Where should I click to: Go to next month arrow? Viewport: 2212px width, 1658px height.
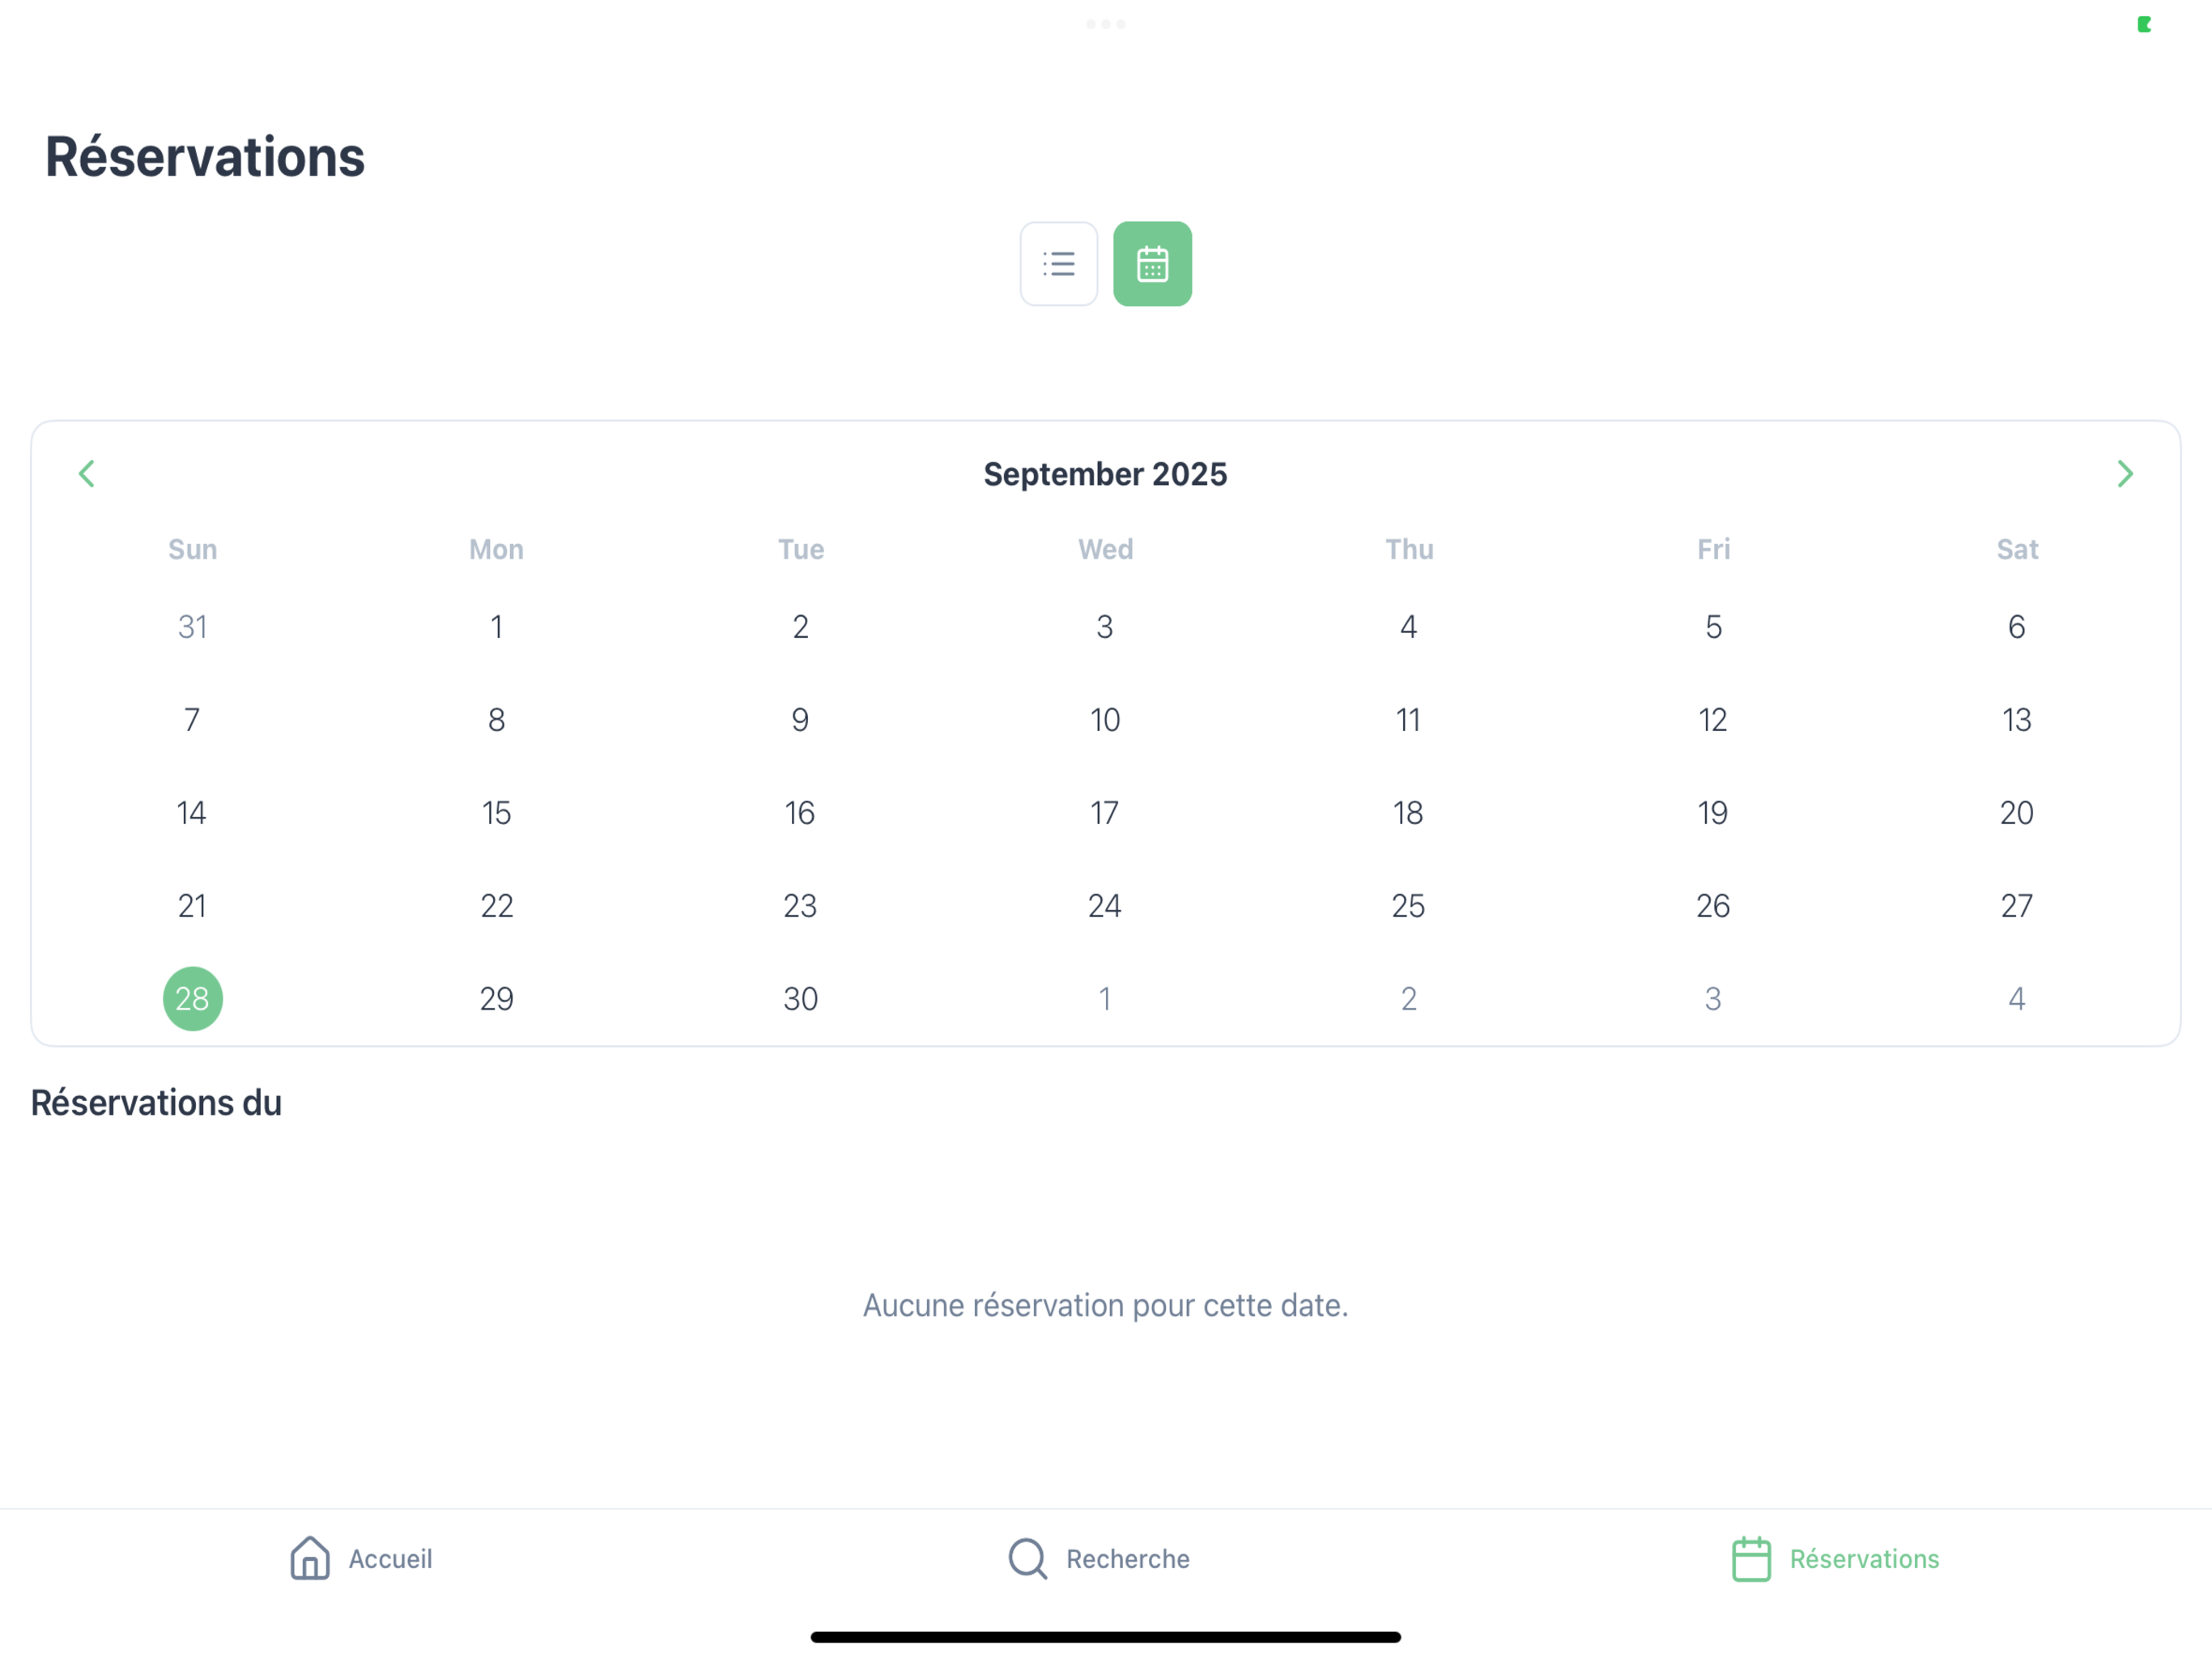pyautogui.click(x=2125, y=474)
